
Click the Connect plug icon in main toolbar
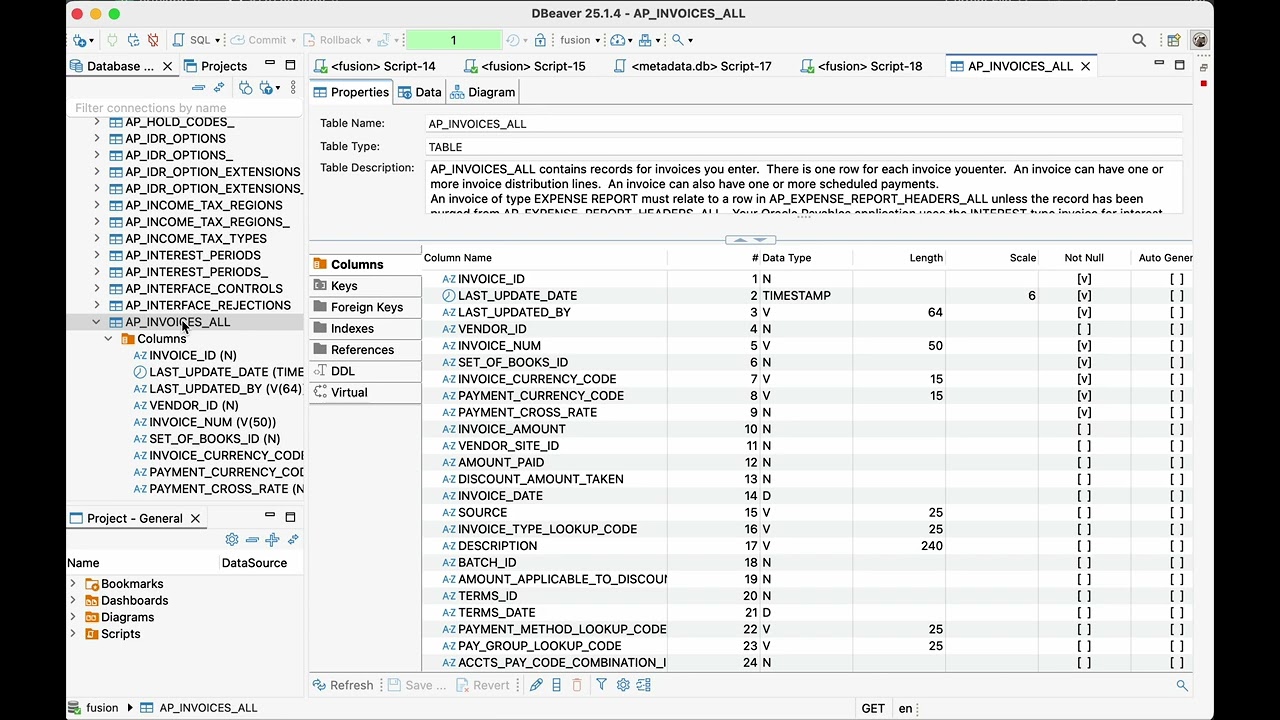[x=112, y=40]
